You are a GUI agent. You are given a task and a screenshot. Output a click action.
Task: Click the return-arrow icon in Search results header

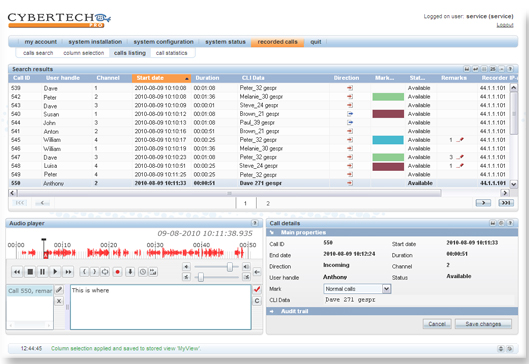tap(476, 69)
